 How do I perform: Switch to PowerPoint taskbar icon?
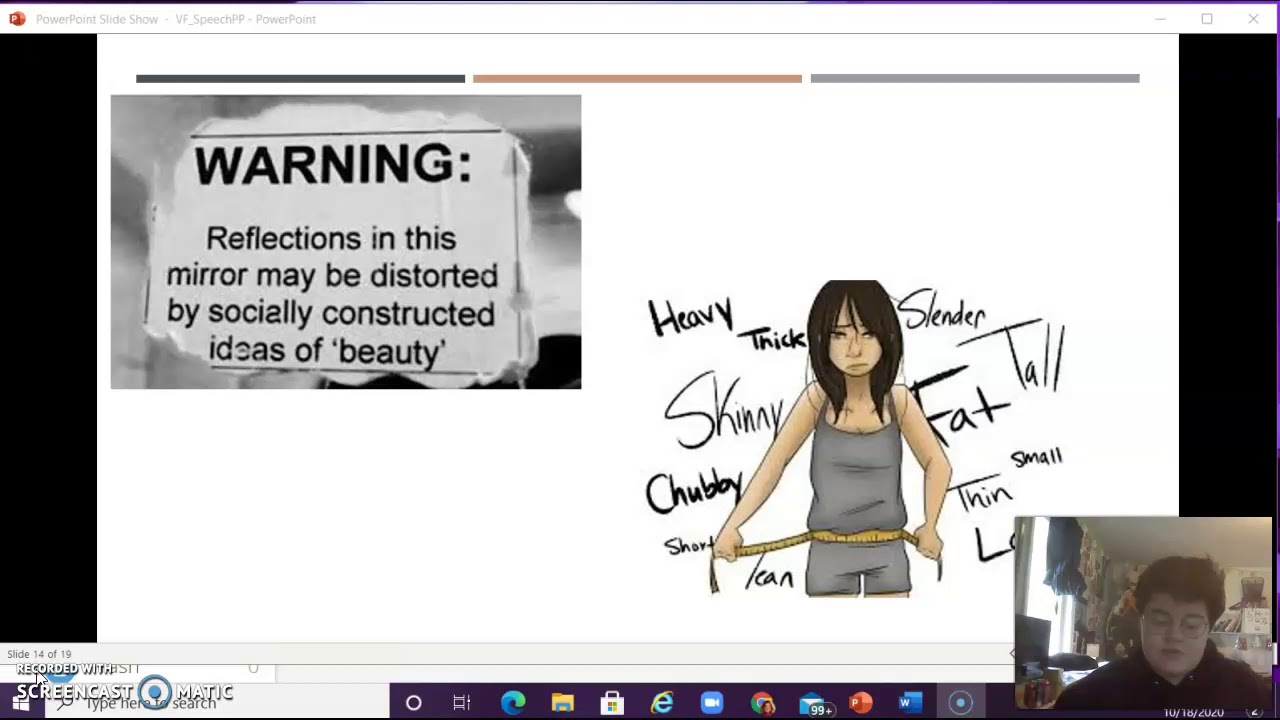point(861,703)
